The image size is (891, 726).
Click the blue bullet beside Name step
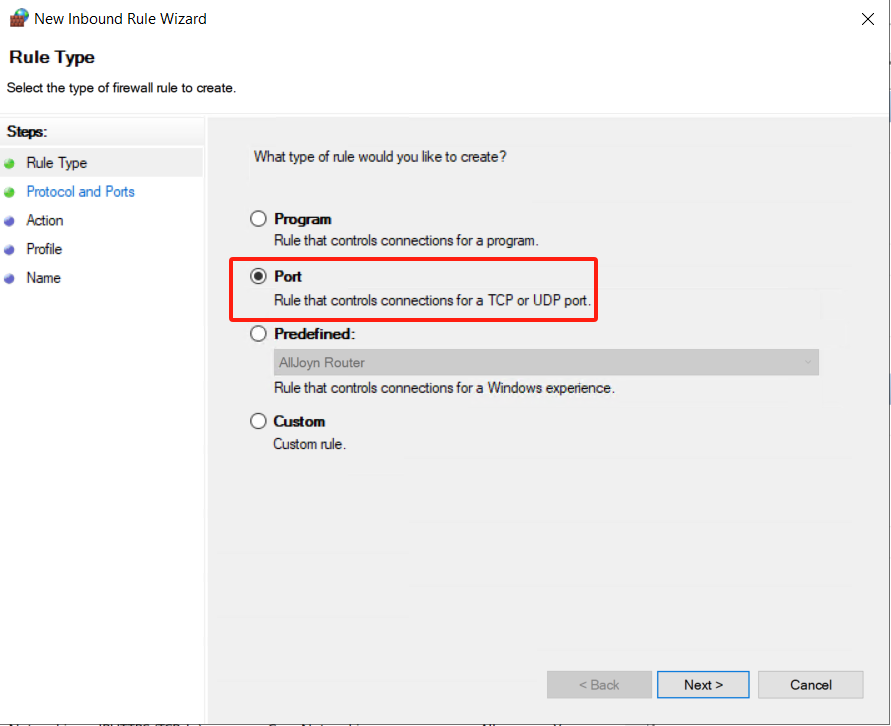(x=10, y=279)
